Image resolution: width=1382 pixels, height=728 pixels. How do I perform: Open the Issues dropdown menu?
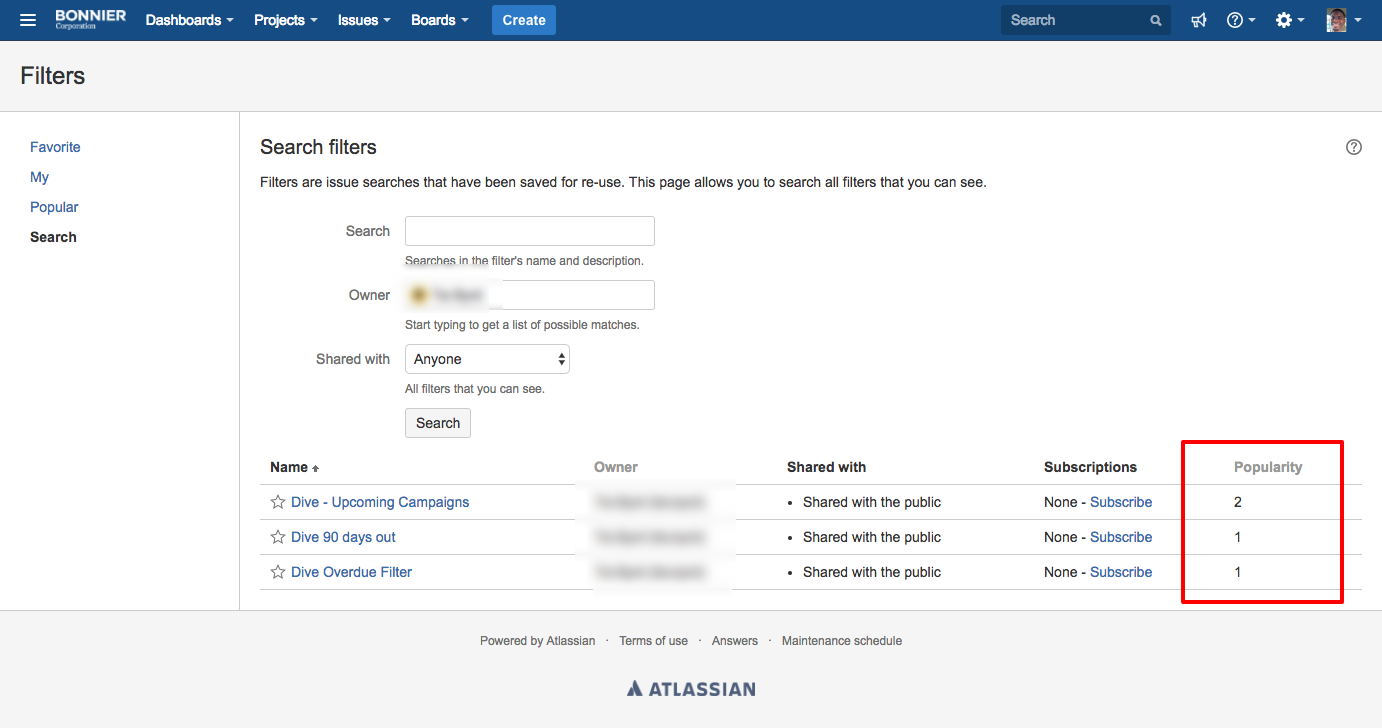pyautogui.click(x=364, y=20)
